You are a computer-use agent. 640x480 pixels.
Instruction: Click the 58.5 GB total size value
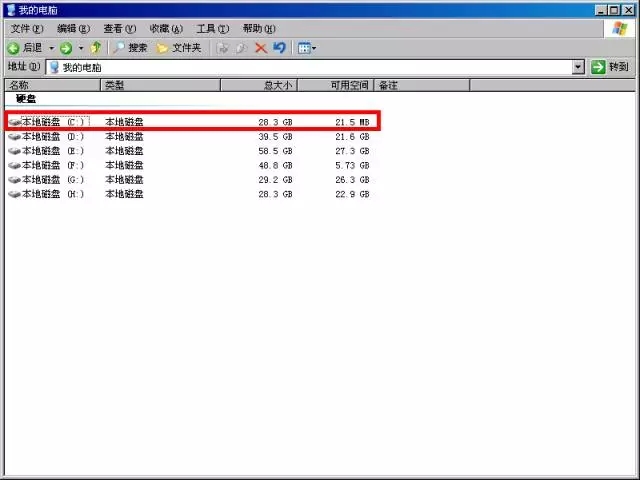pos(275,151)
